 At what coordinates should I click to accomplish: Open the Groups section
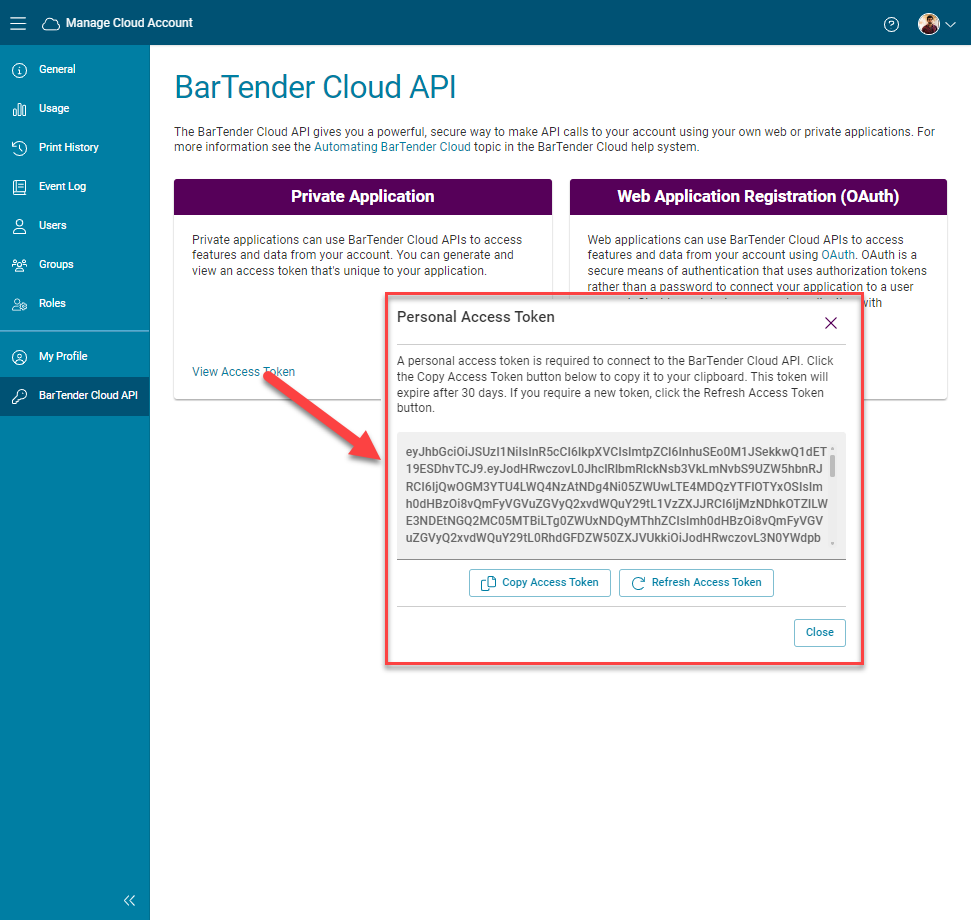74,264
